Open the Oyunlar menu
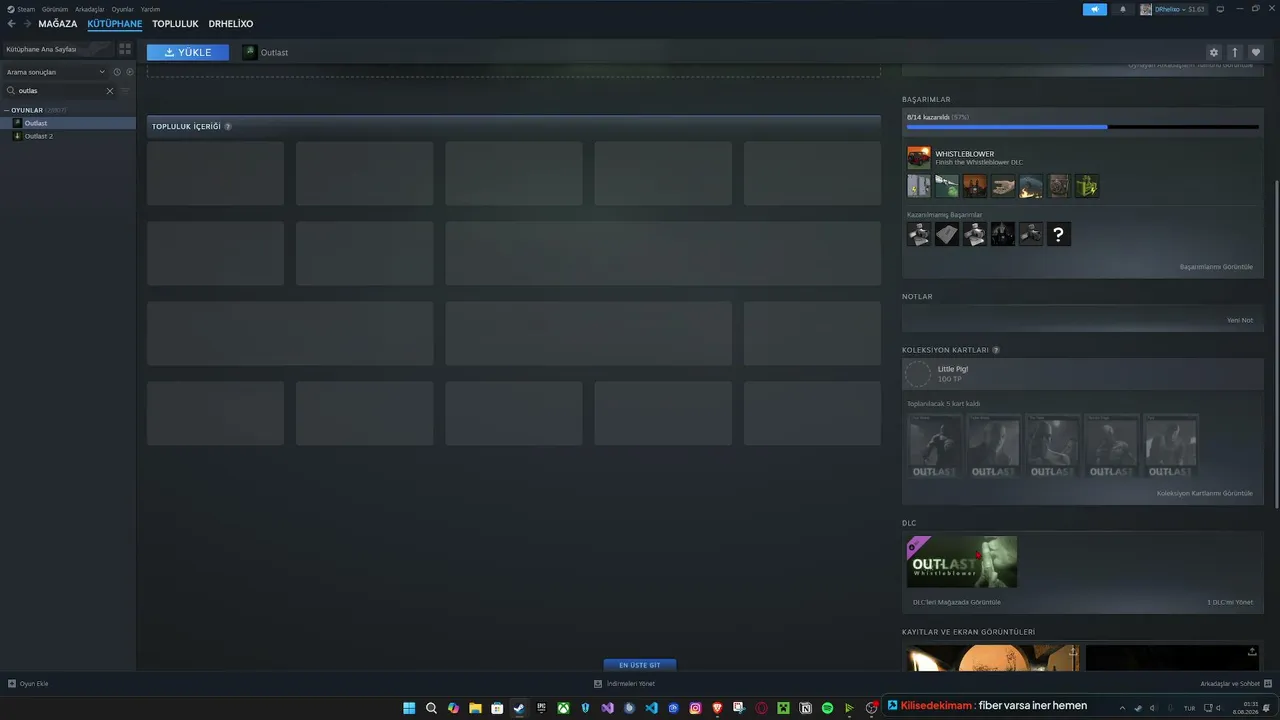The image size is (1280, 720). [x=122, y=9]
